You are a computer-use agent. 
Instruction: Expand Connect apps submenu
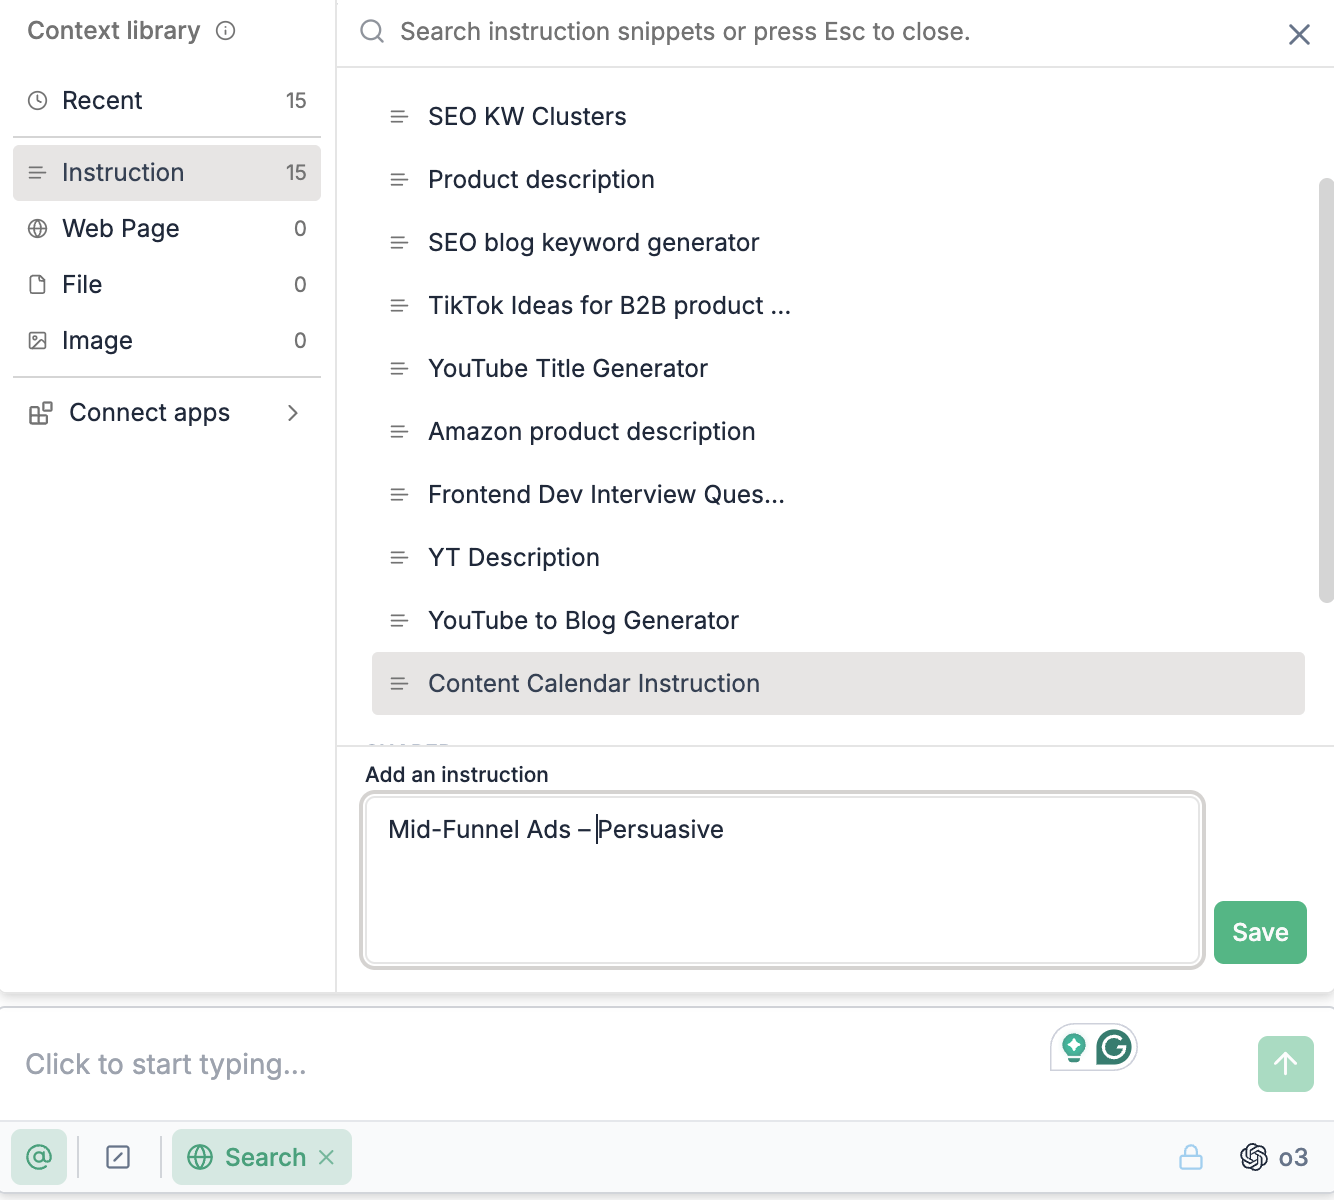(167, 413)
